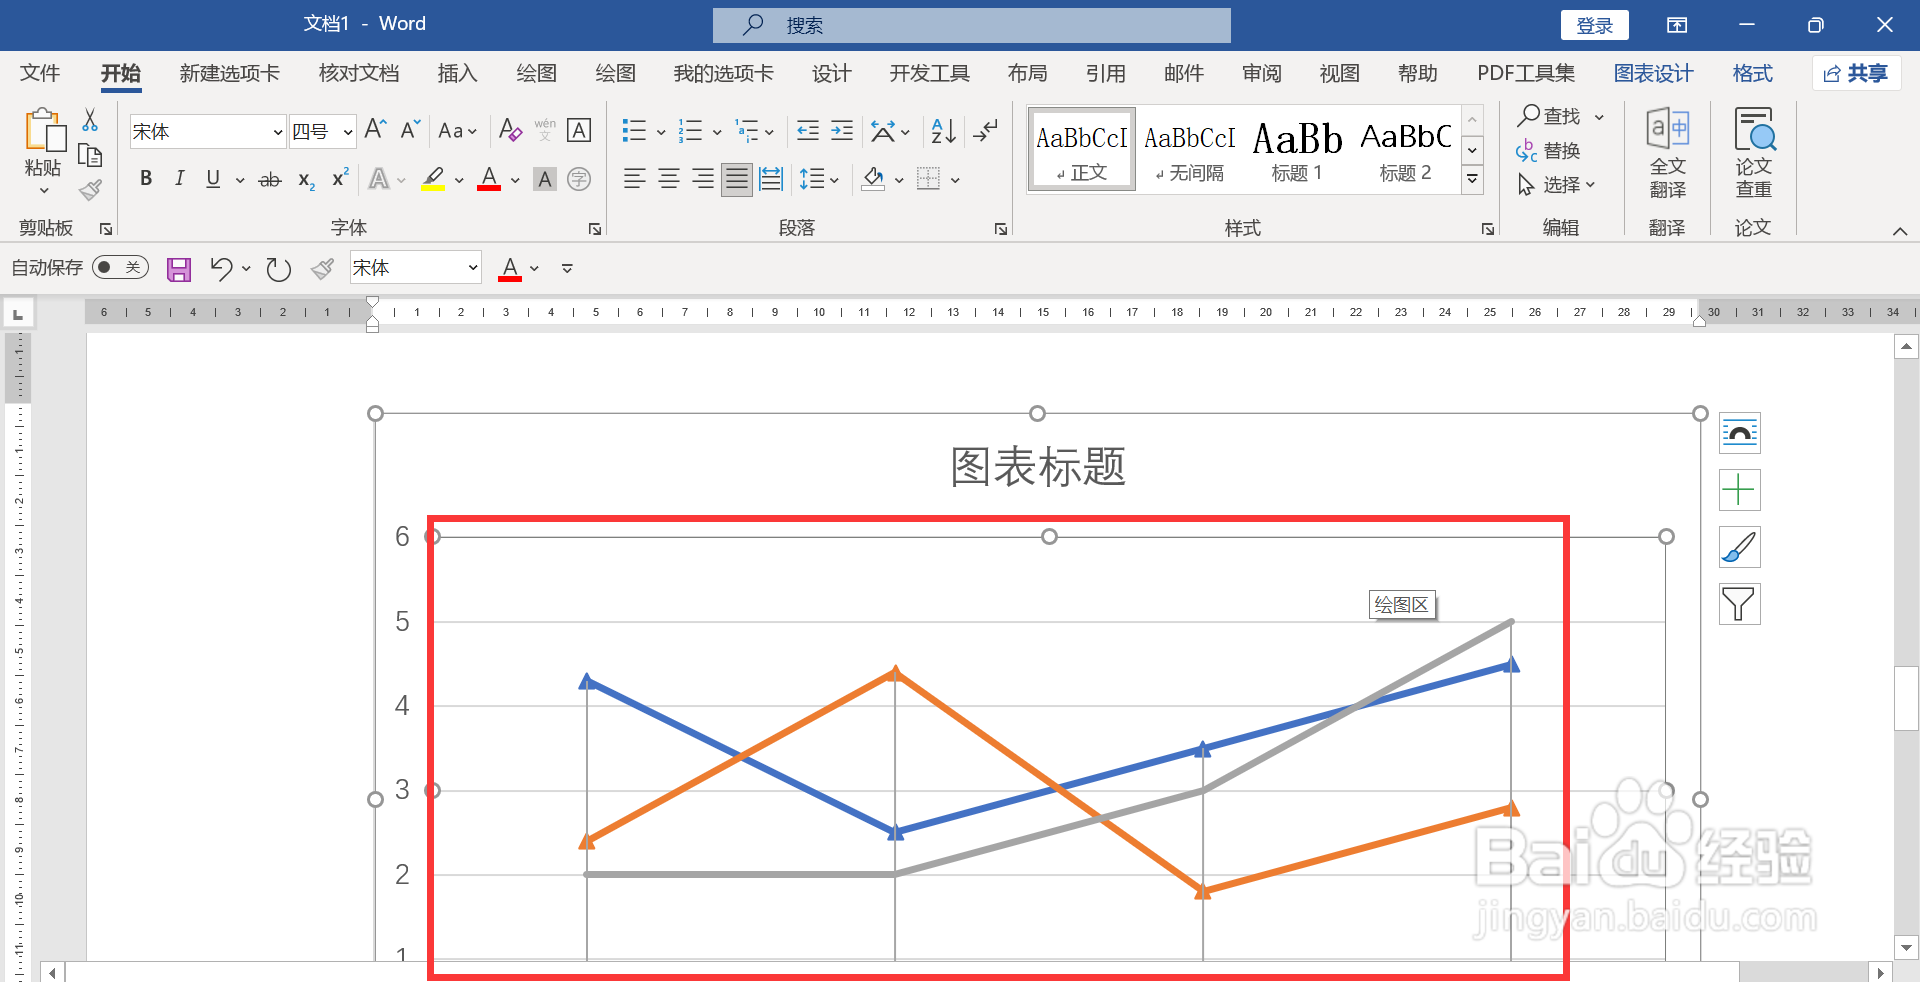Click the 论文查重 button

[x=1753, y=153]
